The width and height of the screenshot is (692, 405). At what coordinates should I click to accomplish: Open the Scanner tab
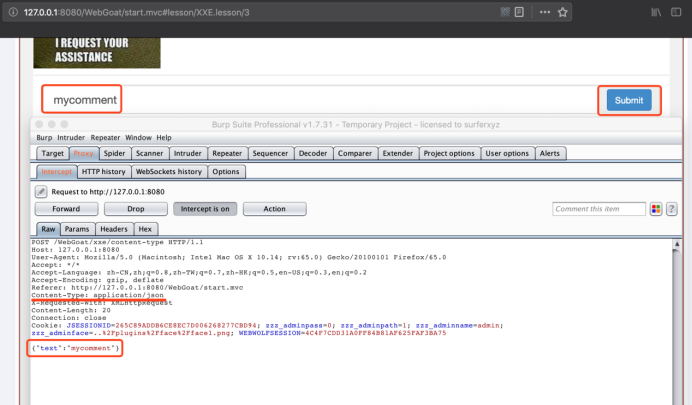coord(149,153)
